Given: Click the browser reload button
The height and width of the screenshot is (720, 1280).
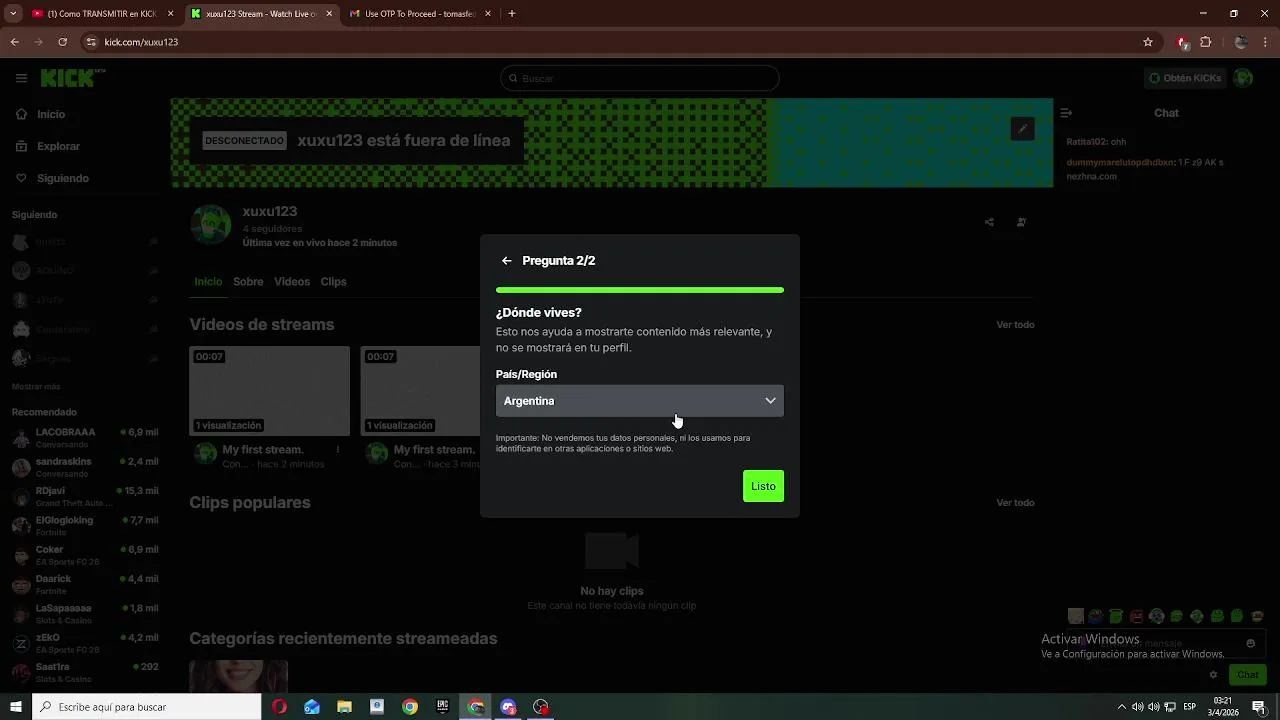Looking at the screenshot, I should click(x=62, y=42).
